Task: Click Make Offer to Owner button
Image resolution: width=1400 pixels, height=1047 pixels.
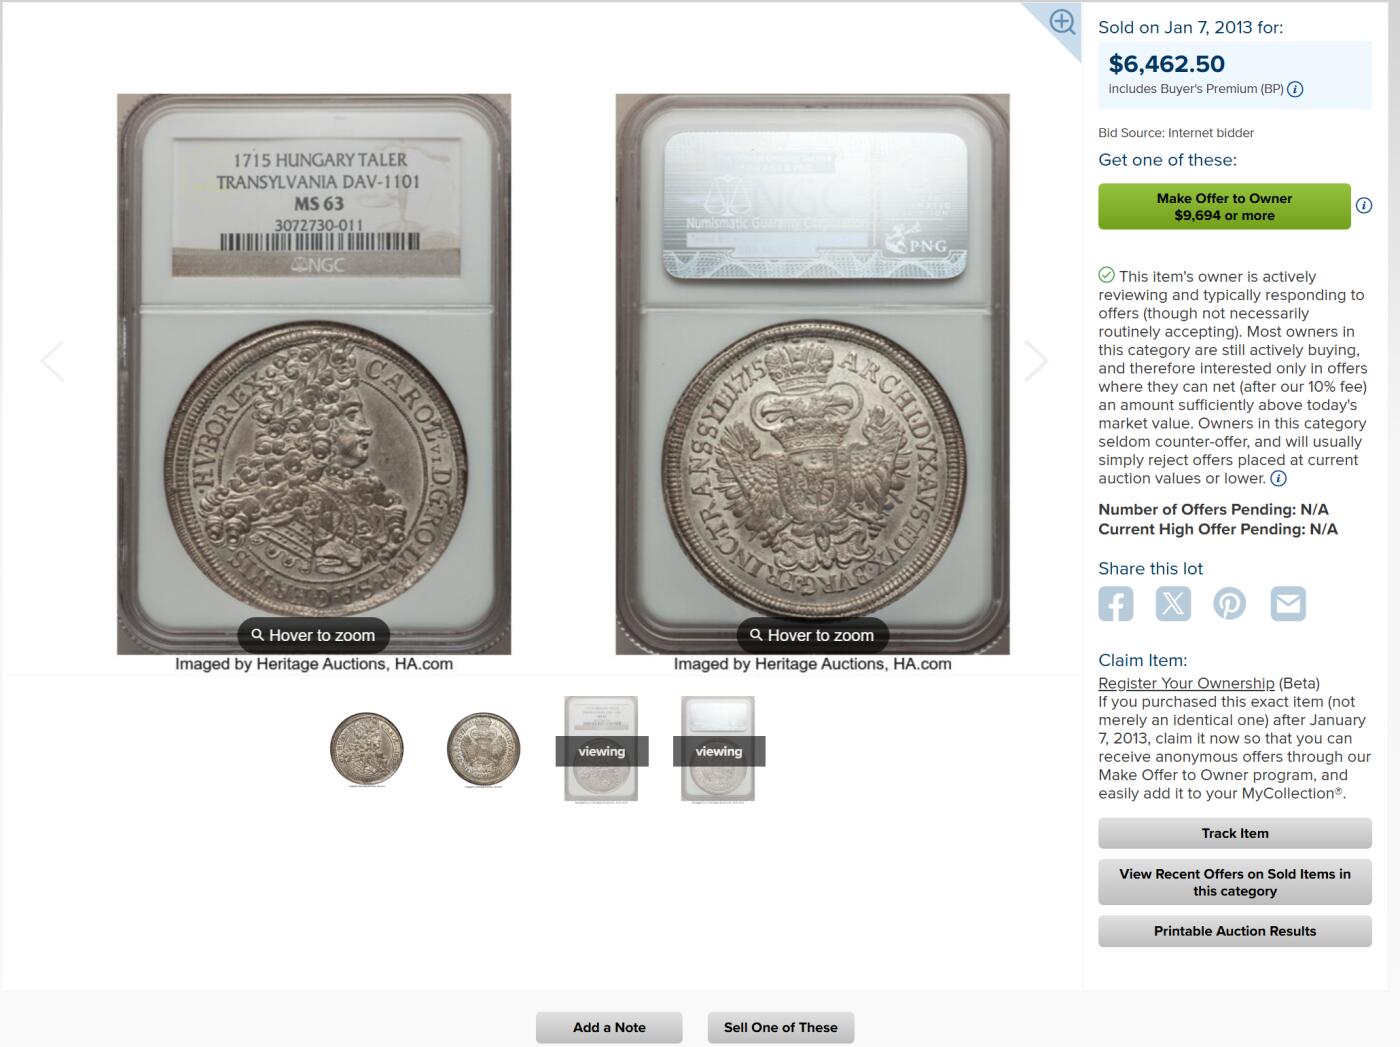Action: [x=1224, y=206]
